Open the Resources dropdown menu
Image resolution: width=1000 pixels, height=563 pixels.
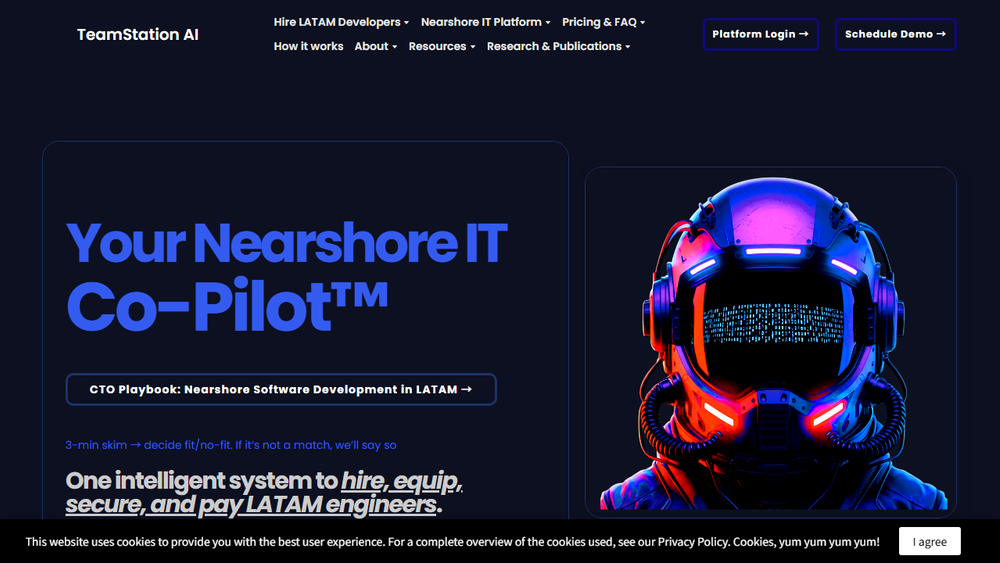(442, 47)
